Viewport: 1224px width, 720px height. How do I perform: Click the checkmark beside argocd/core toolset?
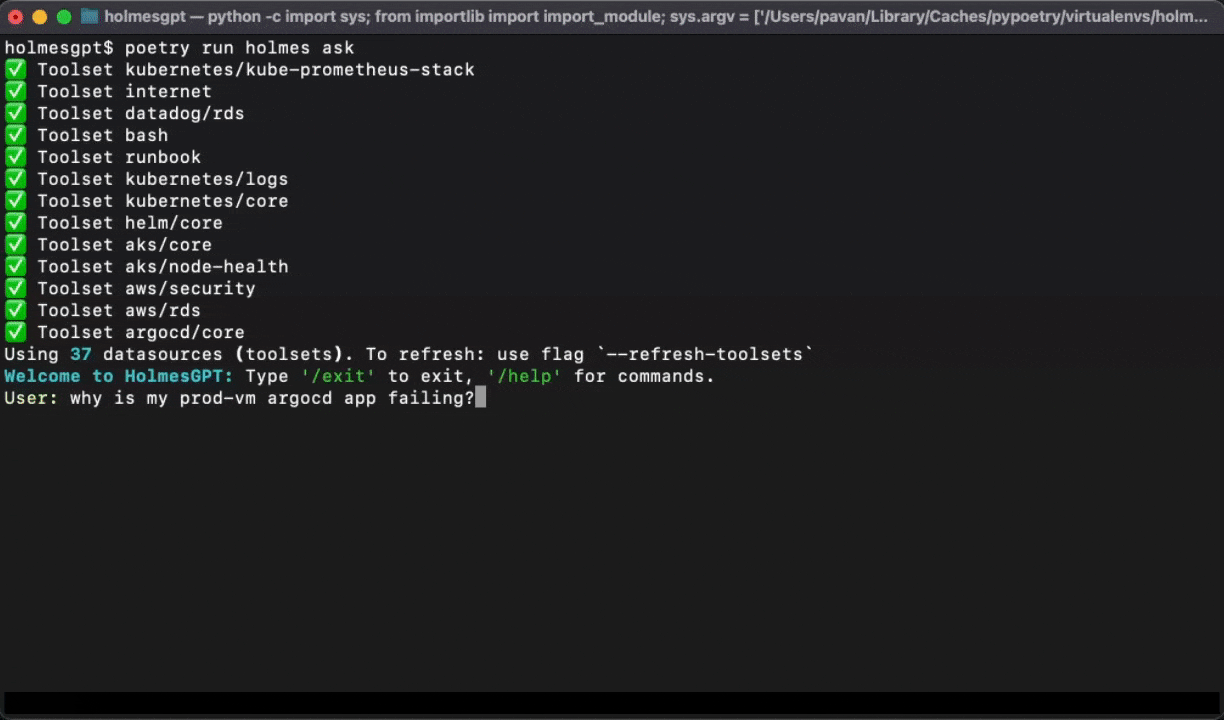click(15, 333)
